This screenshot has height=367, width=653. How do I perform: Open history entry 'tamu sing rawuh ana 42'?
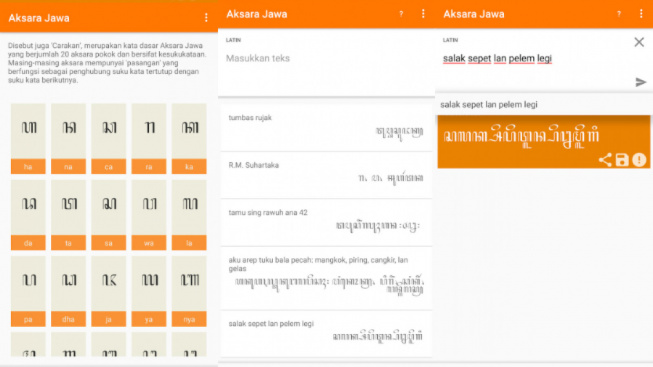coord(326,223)
